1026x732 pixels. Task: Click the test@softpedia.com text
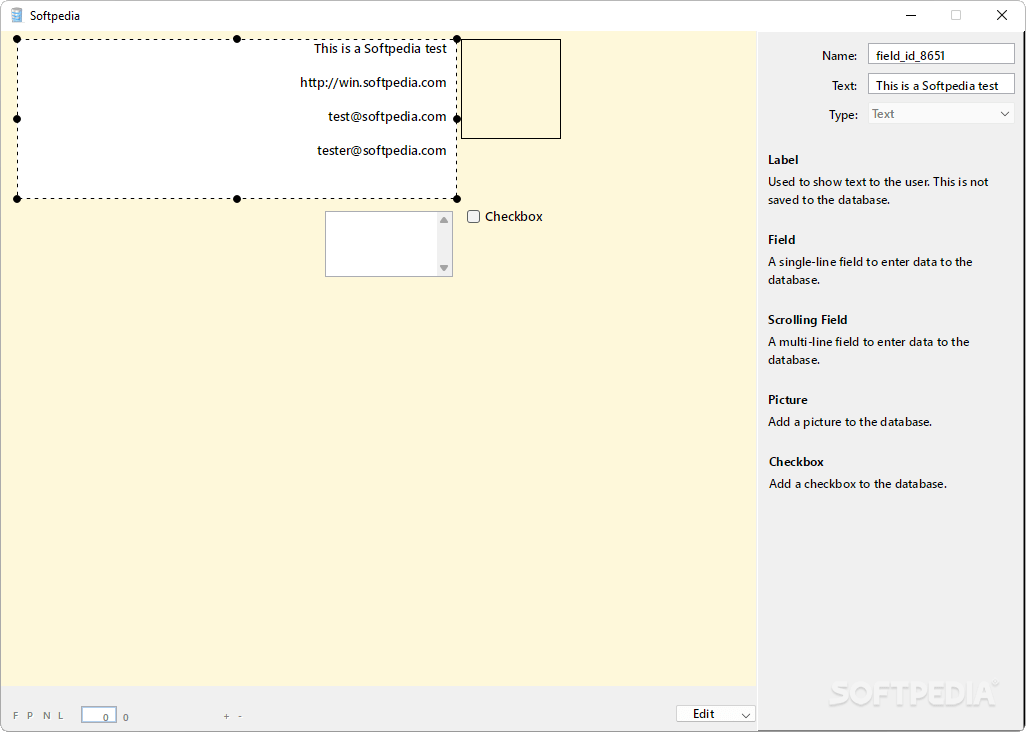coord(387,116)
